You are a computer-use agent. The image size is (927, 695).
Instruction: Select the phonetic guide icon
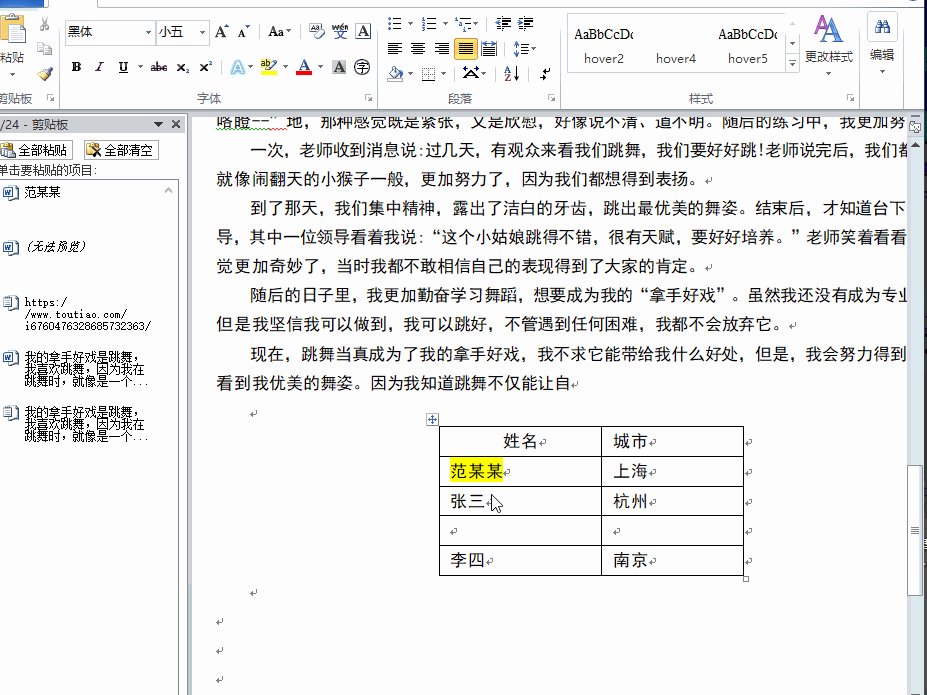[341, 30]
